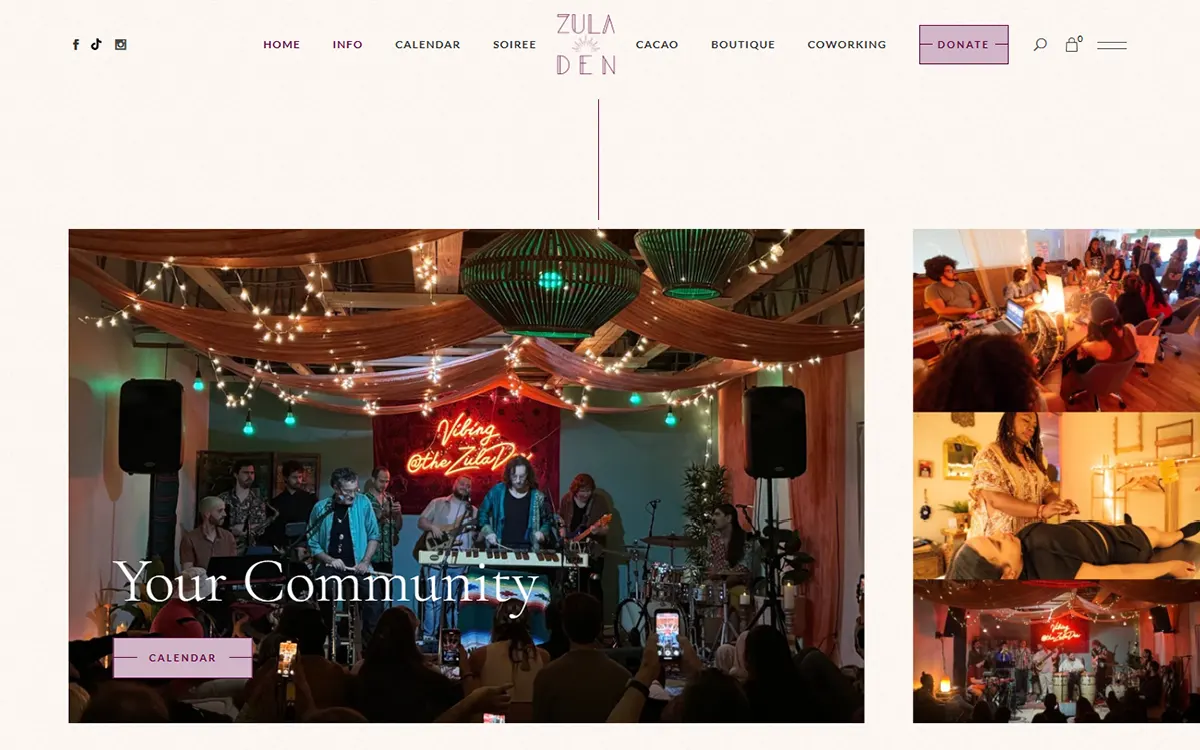Open the Facebook social icon
This screenshot has width=1200, height=750.
(76, 45)
